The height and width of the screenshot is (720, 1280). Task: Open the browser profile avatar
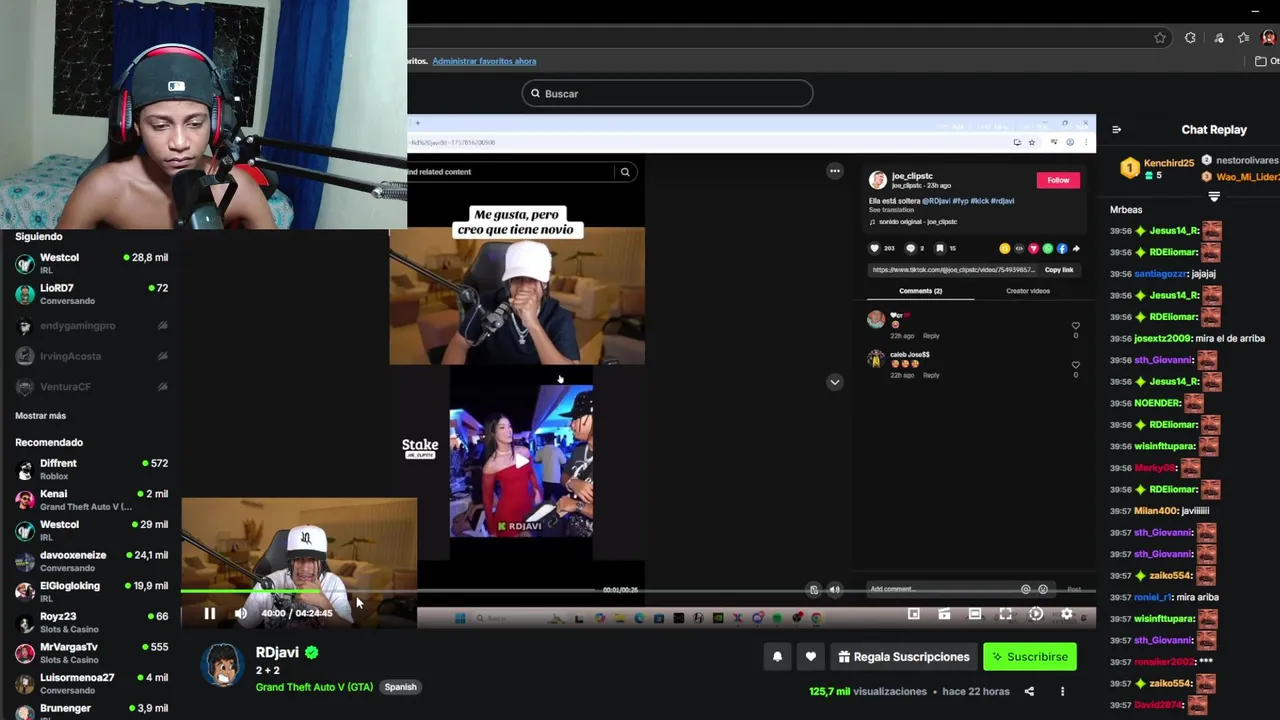point(1269,38)
